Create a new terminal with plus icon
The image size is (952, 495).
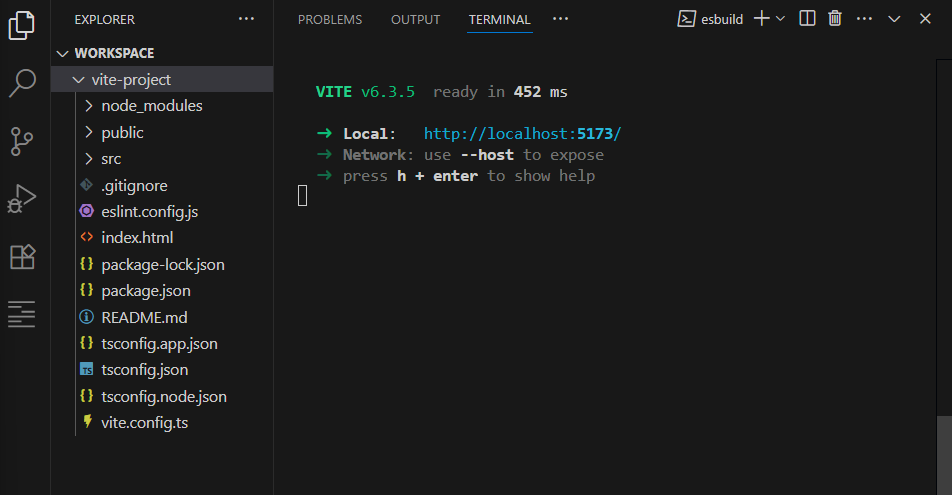tap(761, 19)
